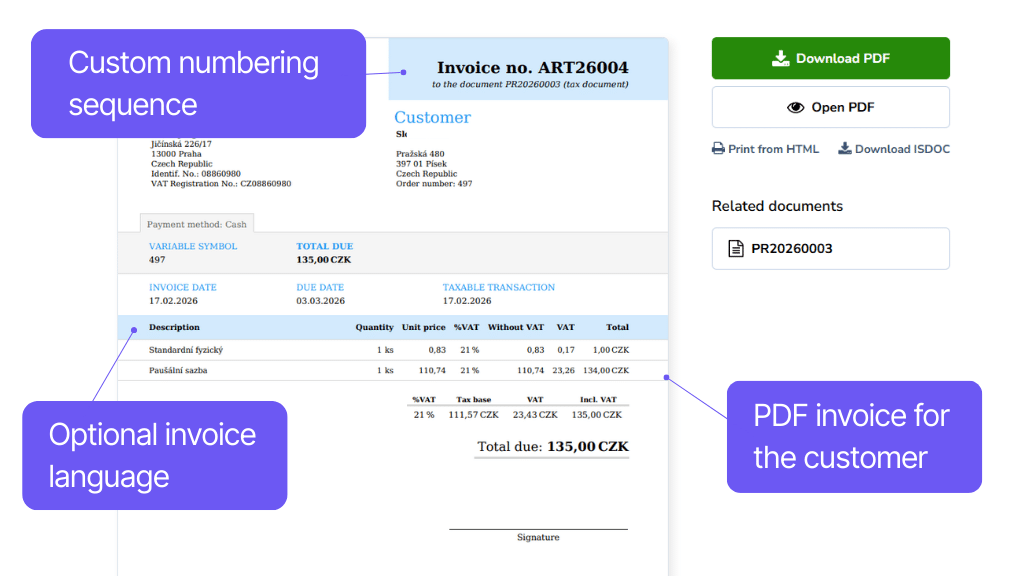Click the Identif. No.: 08860980 line

coord(196,174)
